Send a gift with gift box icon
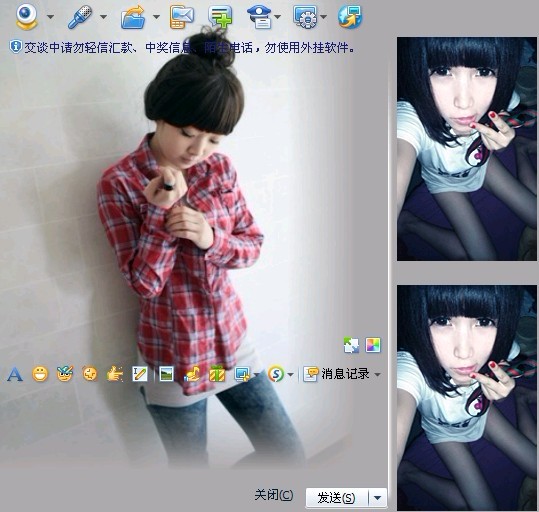Screen dimensions: 539x512 [217, 374]
